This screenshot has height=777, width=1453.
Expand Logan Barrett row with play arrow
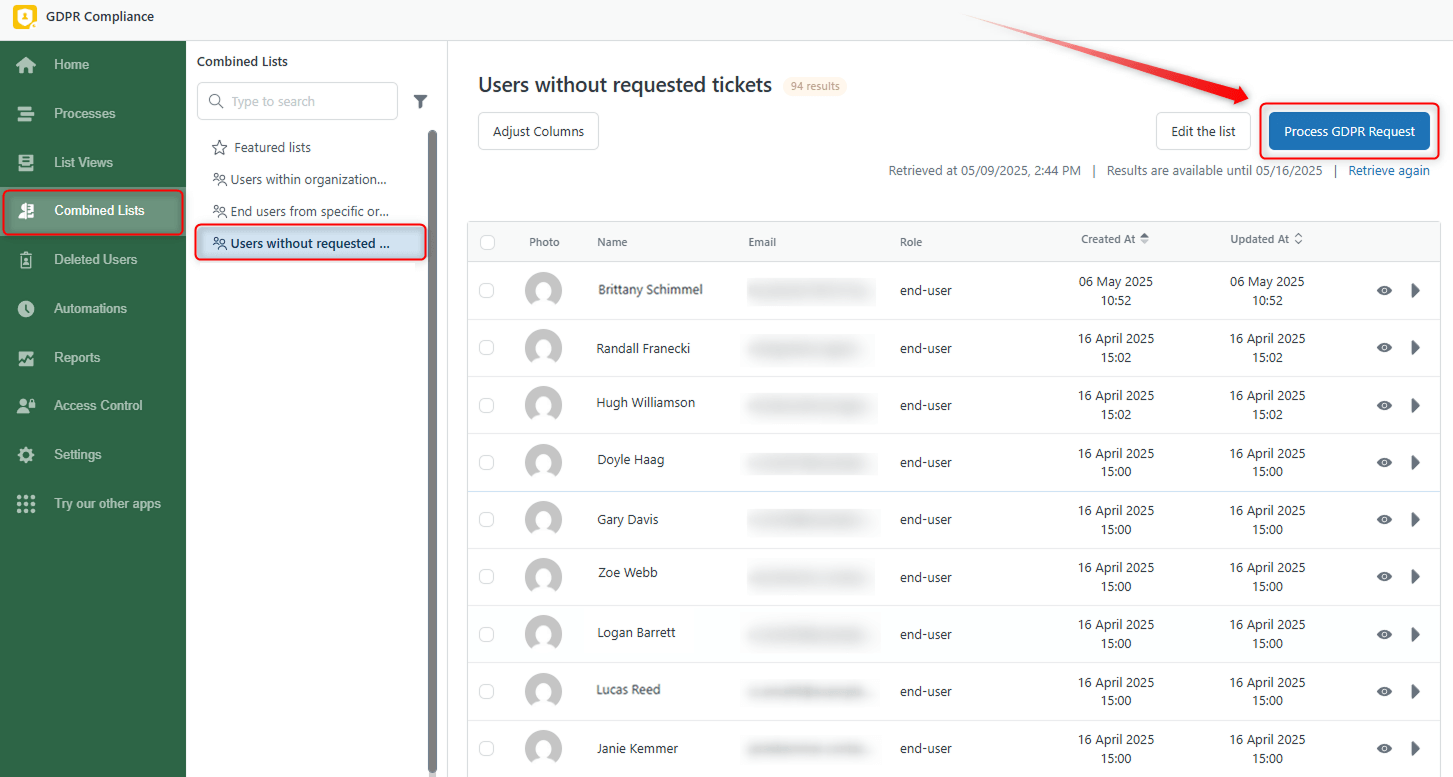[x=1415, y=634]
